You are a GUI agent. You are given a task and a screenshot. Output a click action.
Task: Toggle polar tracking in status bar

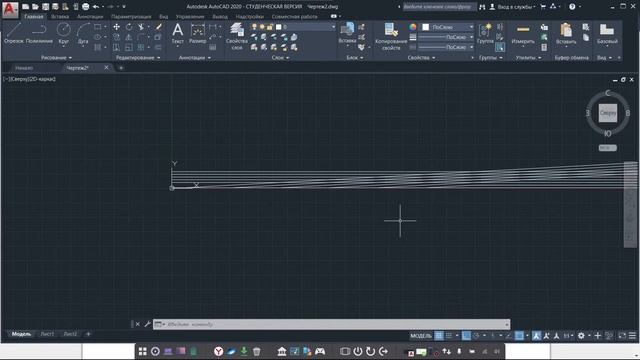pos(476,336)
